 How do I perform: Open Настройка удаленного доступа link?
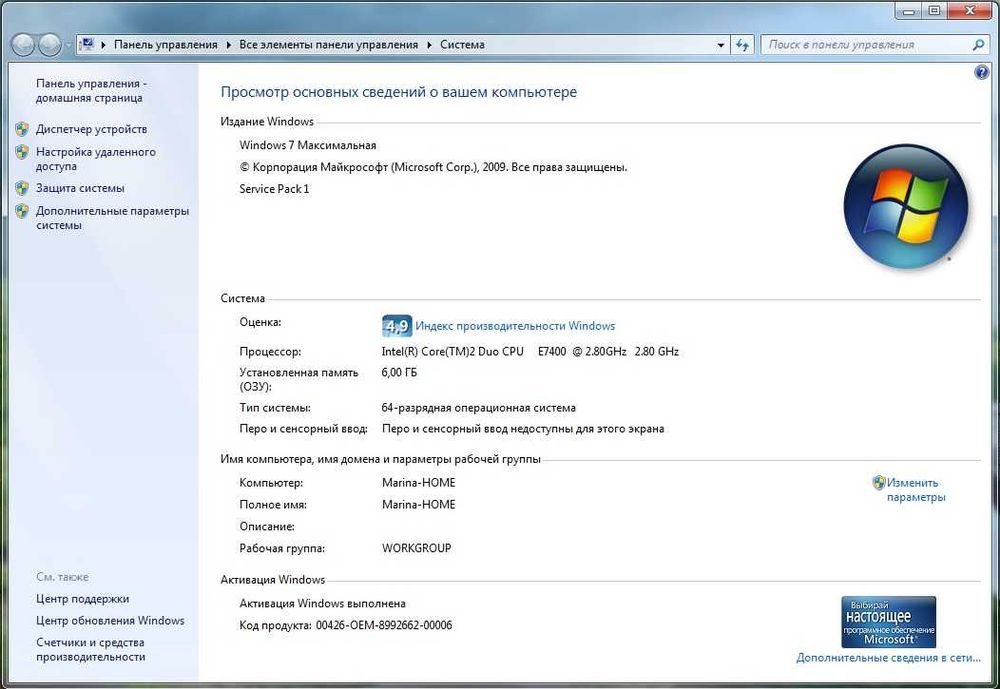[96, 159]
